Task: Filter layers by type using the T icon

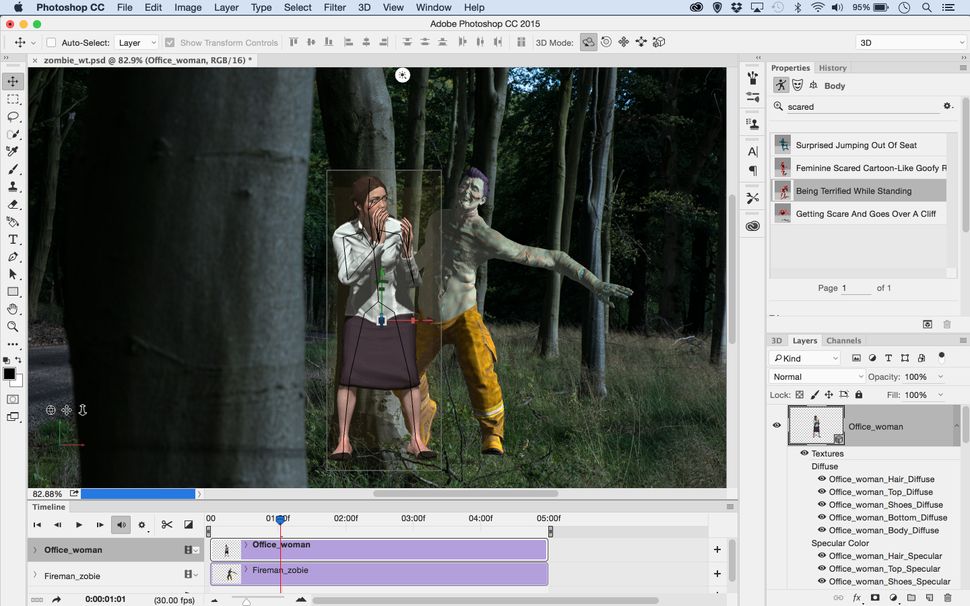Action: click(887, 357)
